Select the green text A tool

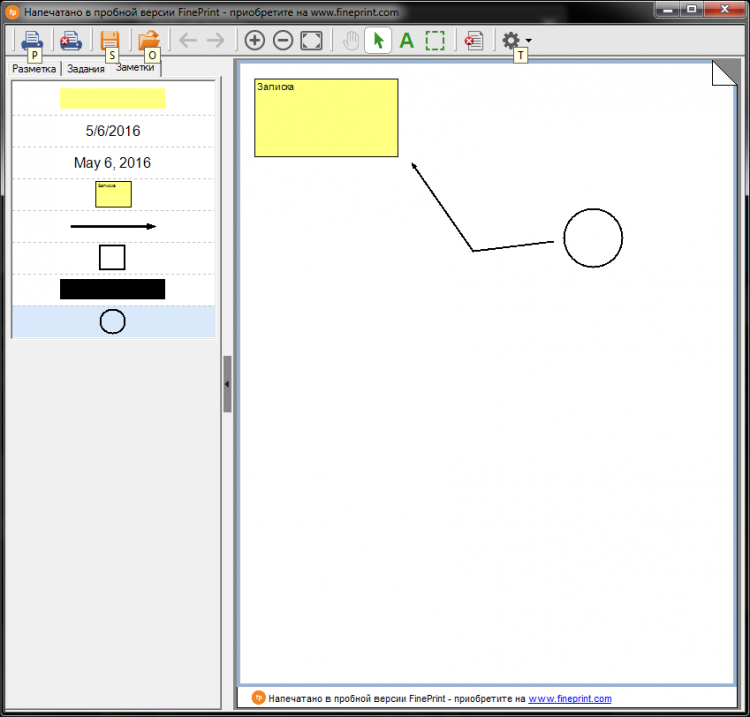(x=406, y=40)
